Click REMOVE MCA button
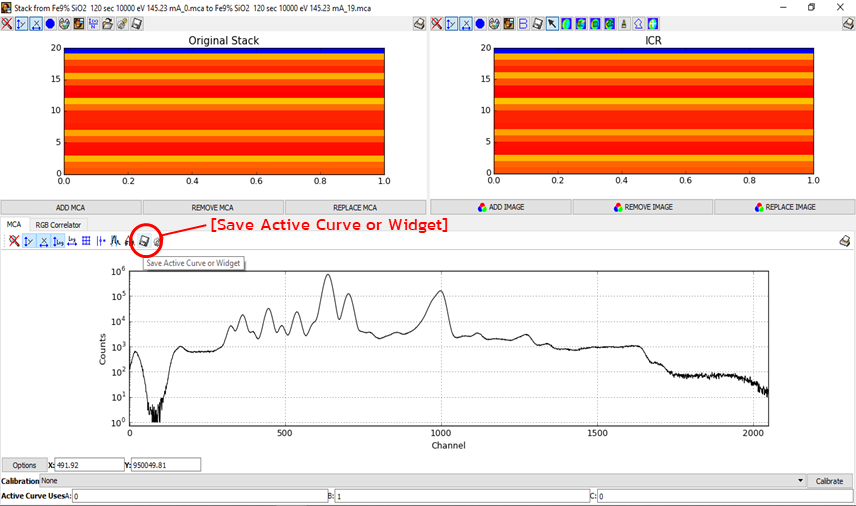Viewport: 856px width, 506px height. click(213, 207)
